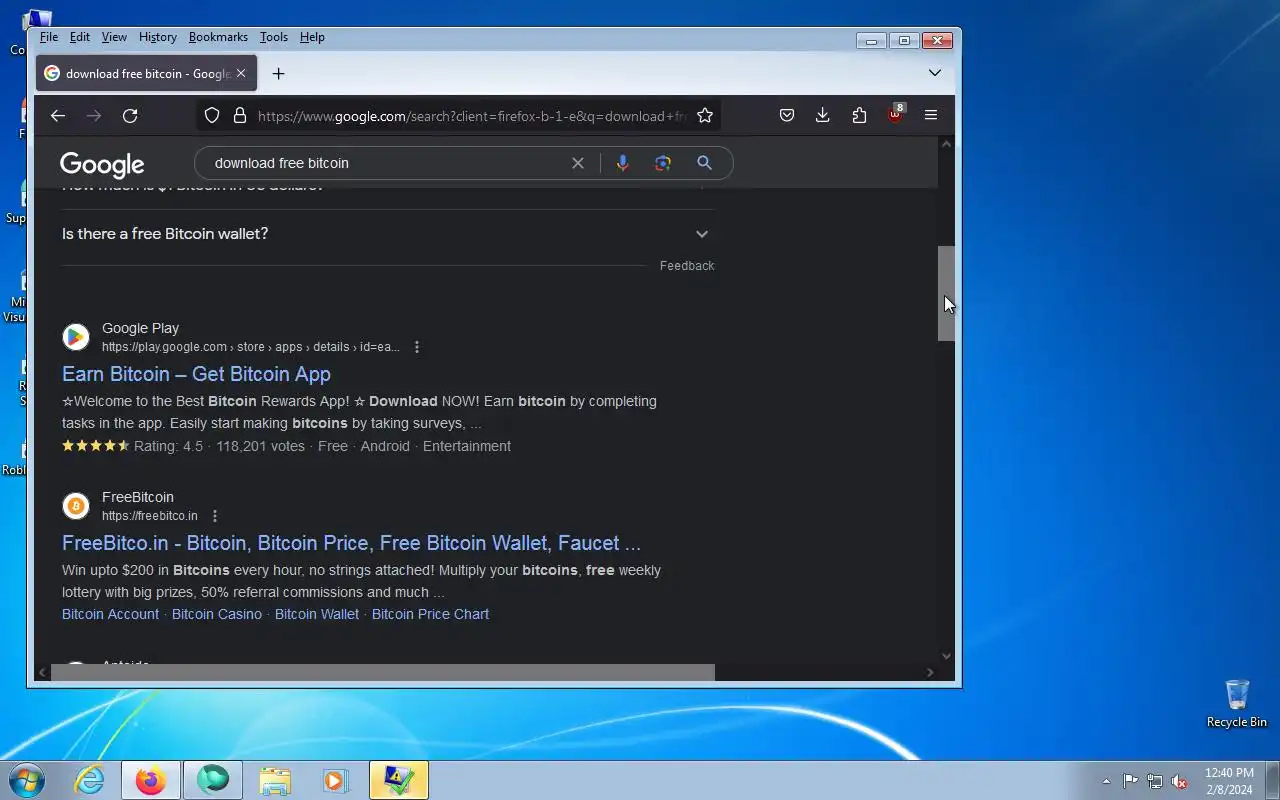Click the Google logo
The width and height of the screenshot is (1280, 800).
pyautogui.click(x=102, y=164)
